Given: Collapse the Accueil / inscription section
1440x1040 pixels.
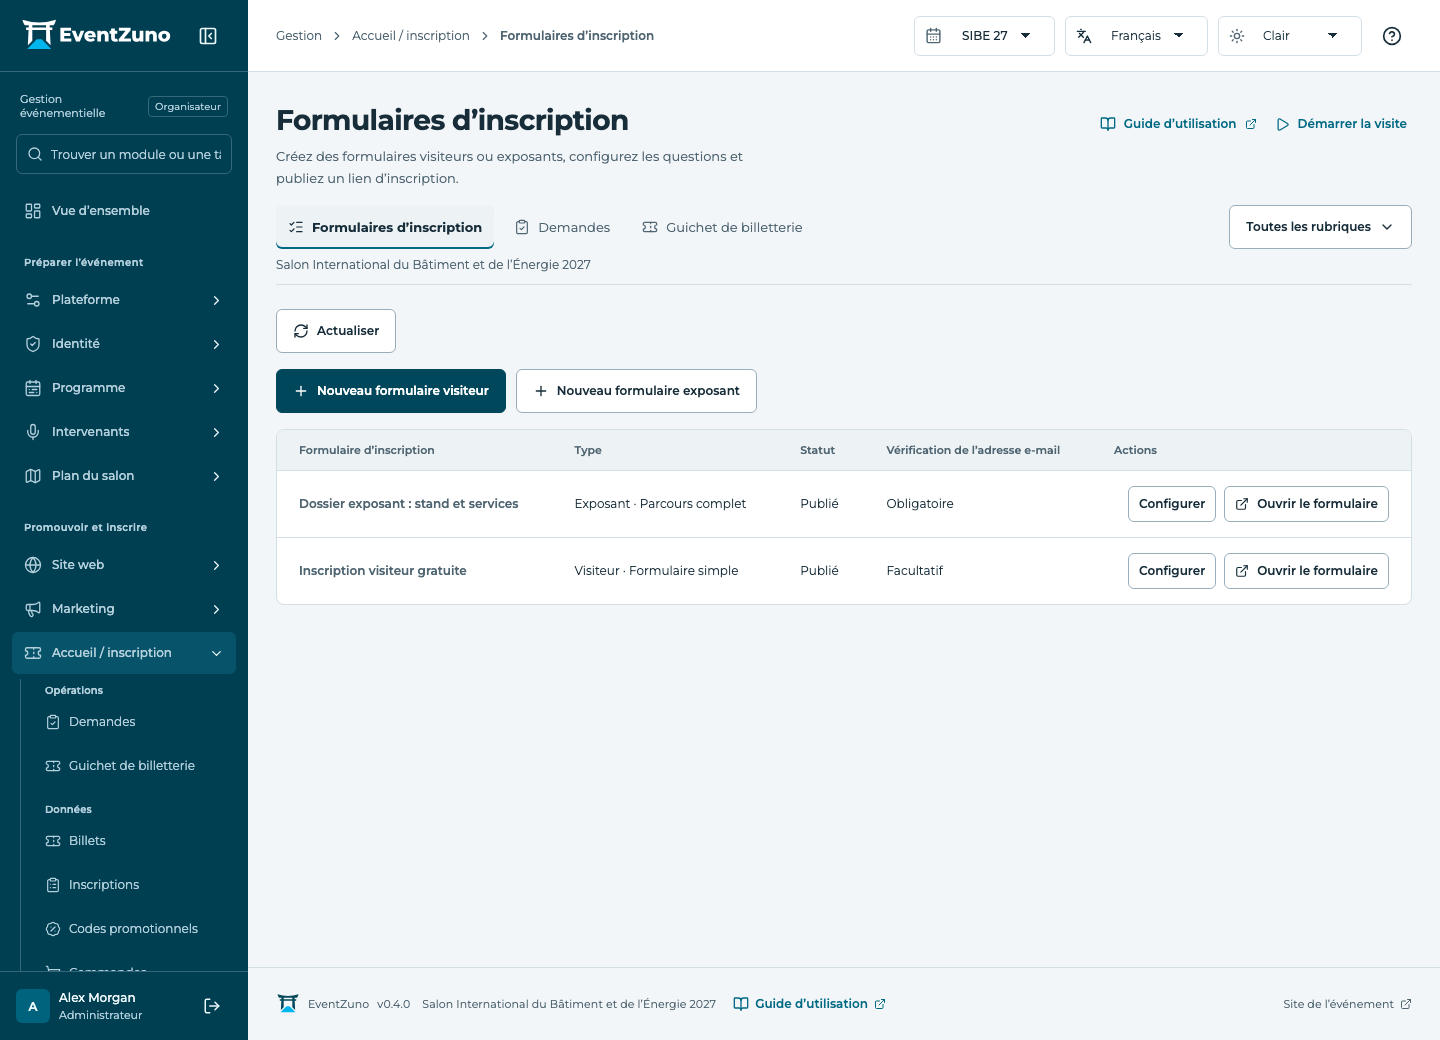Looking at the screenshot, I should pyautogui.click(x=124, y=653).
